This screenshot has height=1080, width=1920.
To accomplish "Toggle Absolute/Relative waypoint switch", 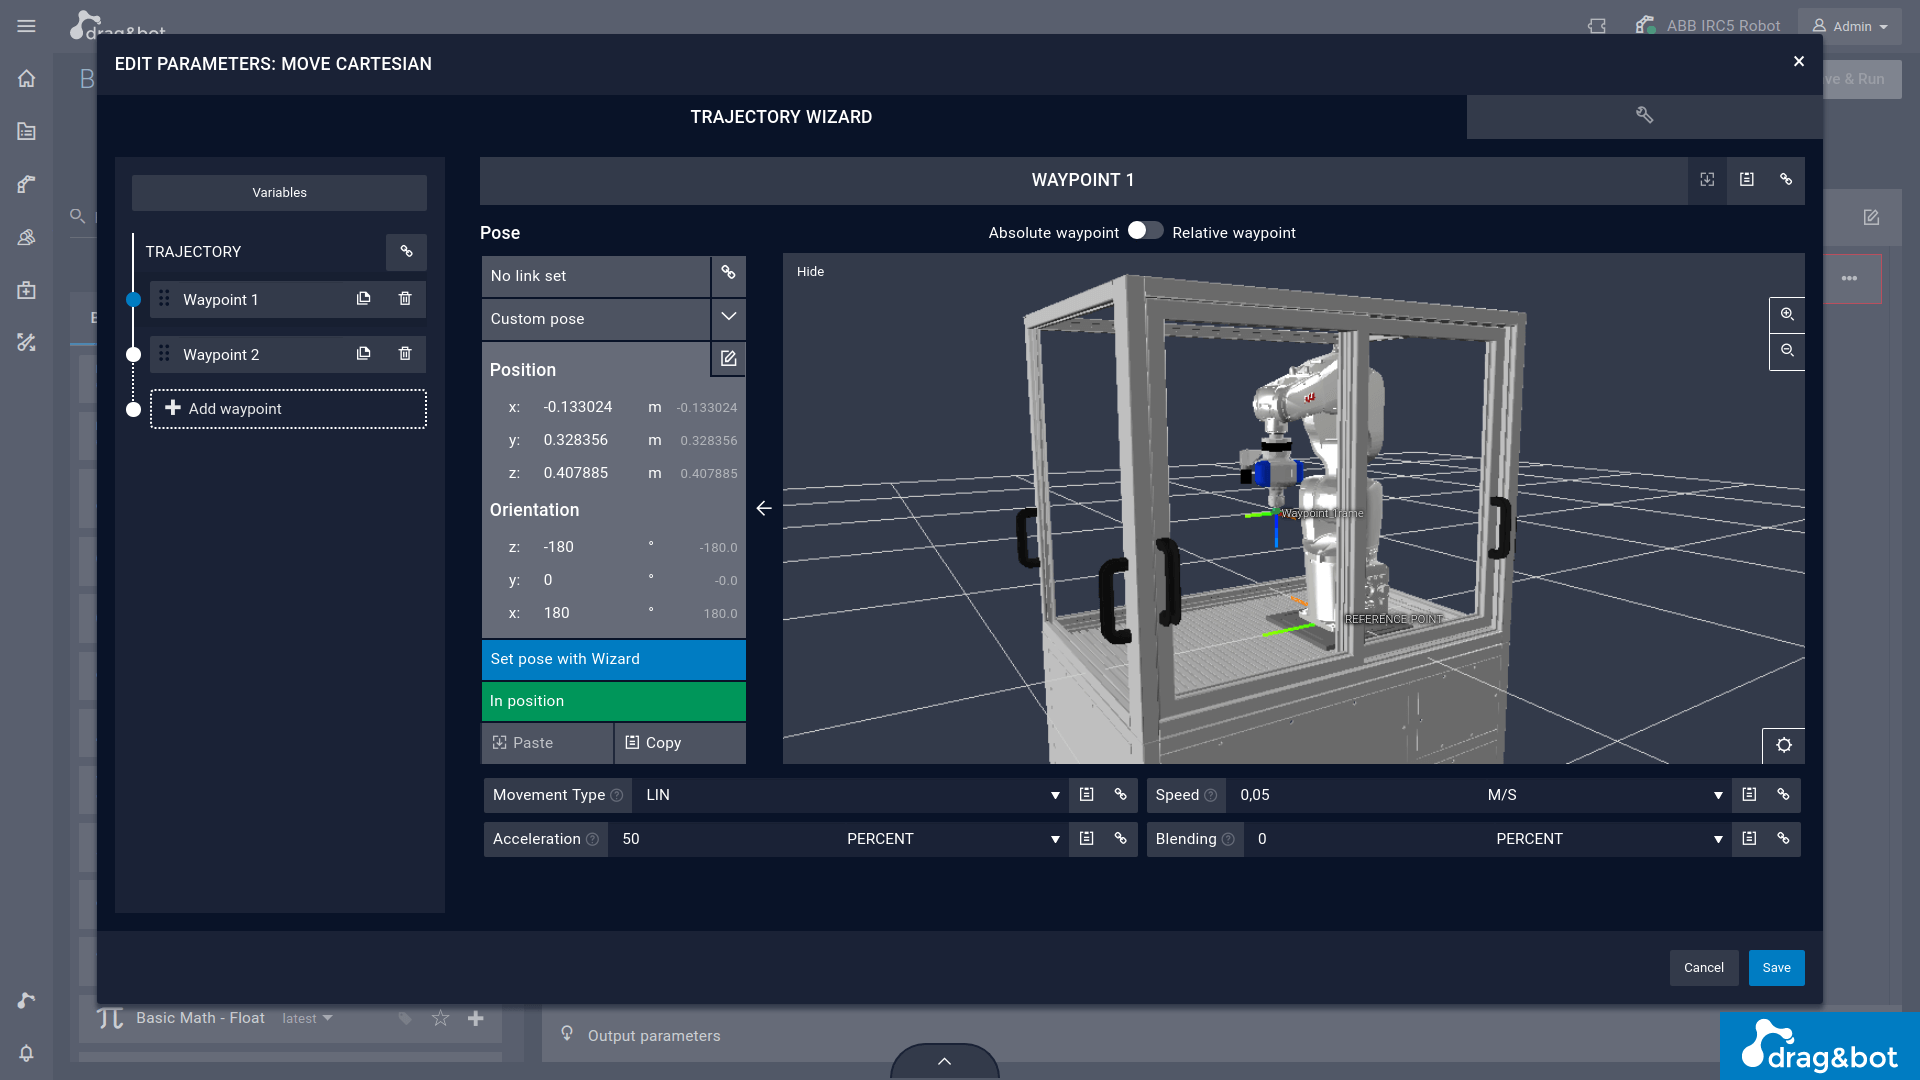I will pyautogui.click(x=1145, y=231).
